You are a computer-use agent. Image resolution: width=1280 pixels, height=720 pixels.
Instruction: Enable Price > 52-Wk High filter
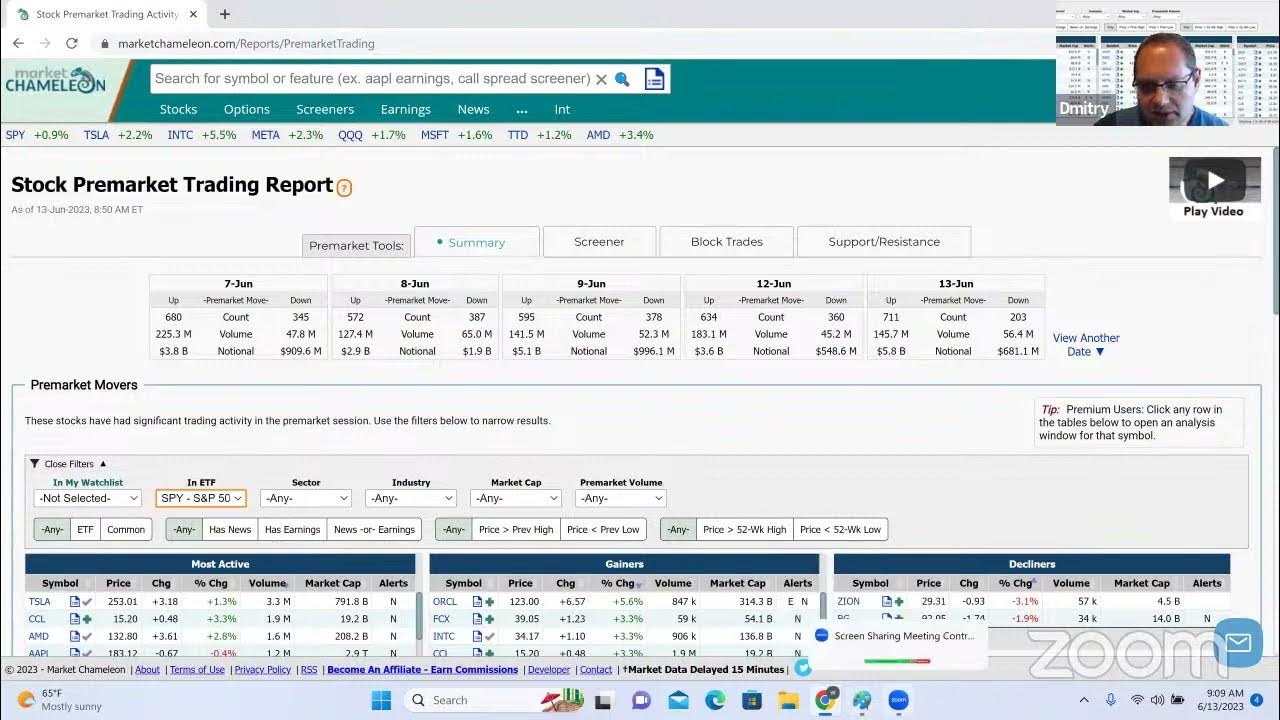pyautogui.click(x=744, y=529)
